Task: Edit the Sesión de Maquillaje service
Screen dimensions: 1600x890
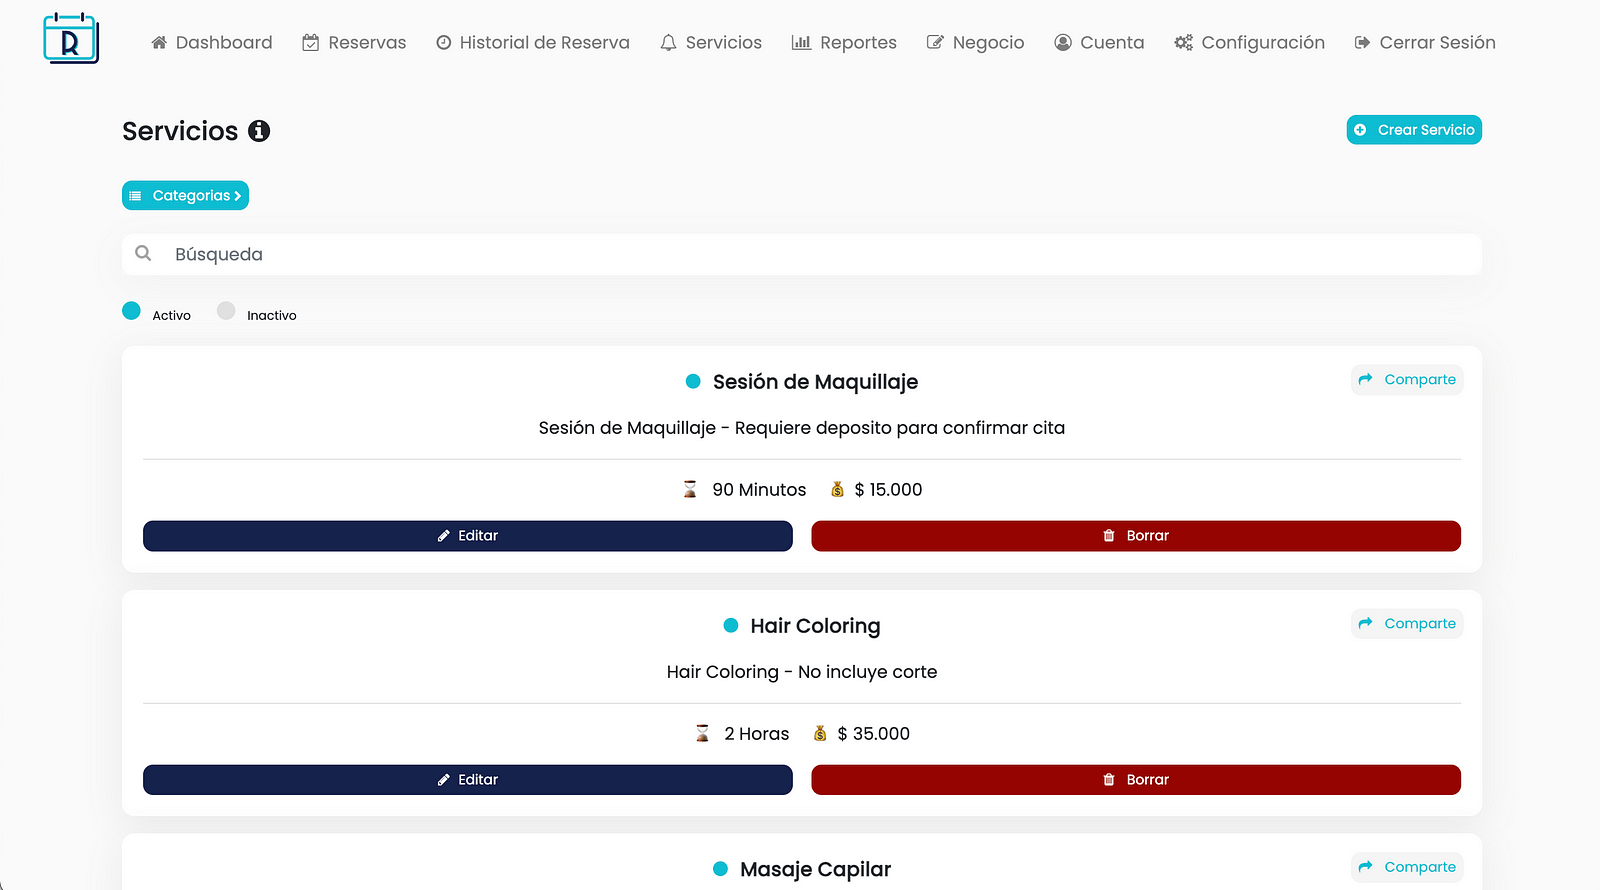Action: point(468,536)
